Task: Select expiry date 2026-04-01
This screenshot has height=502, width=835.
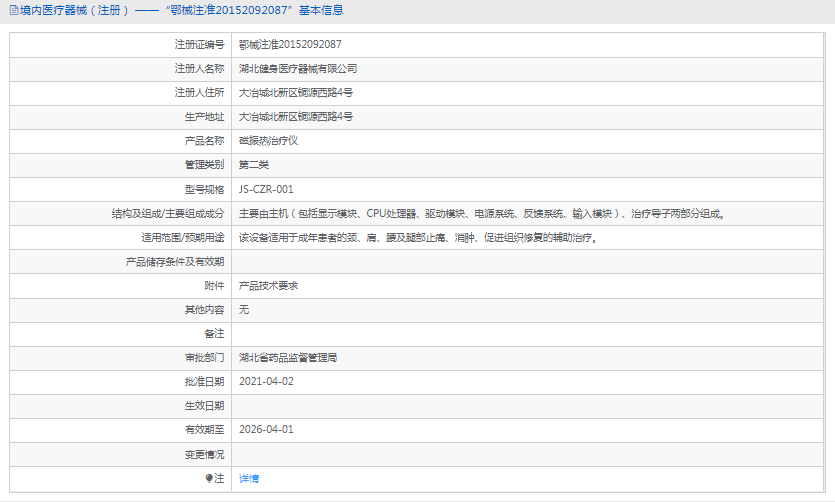Action: (x=266, y=430)
